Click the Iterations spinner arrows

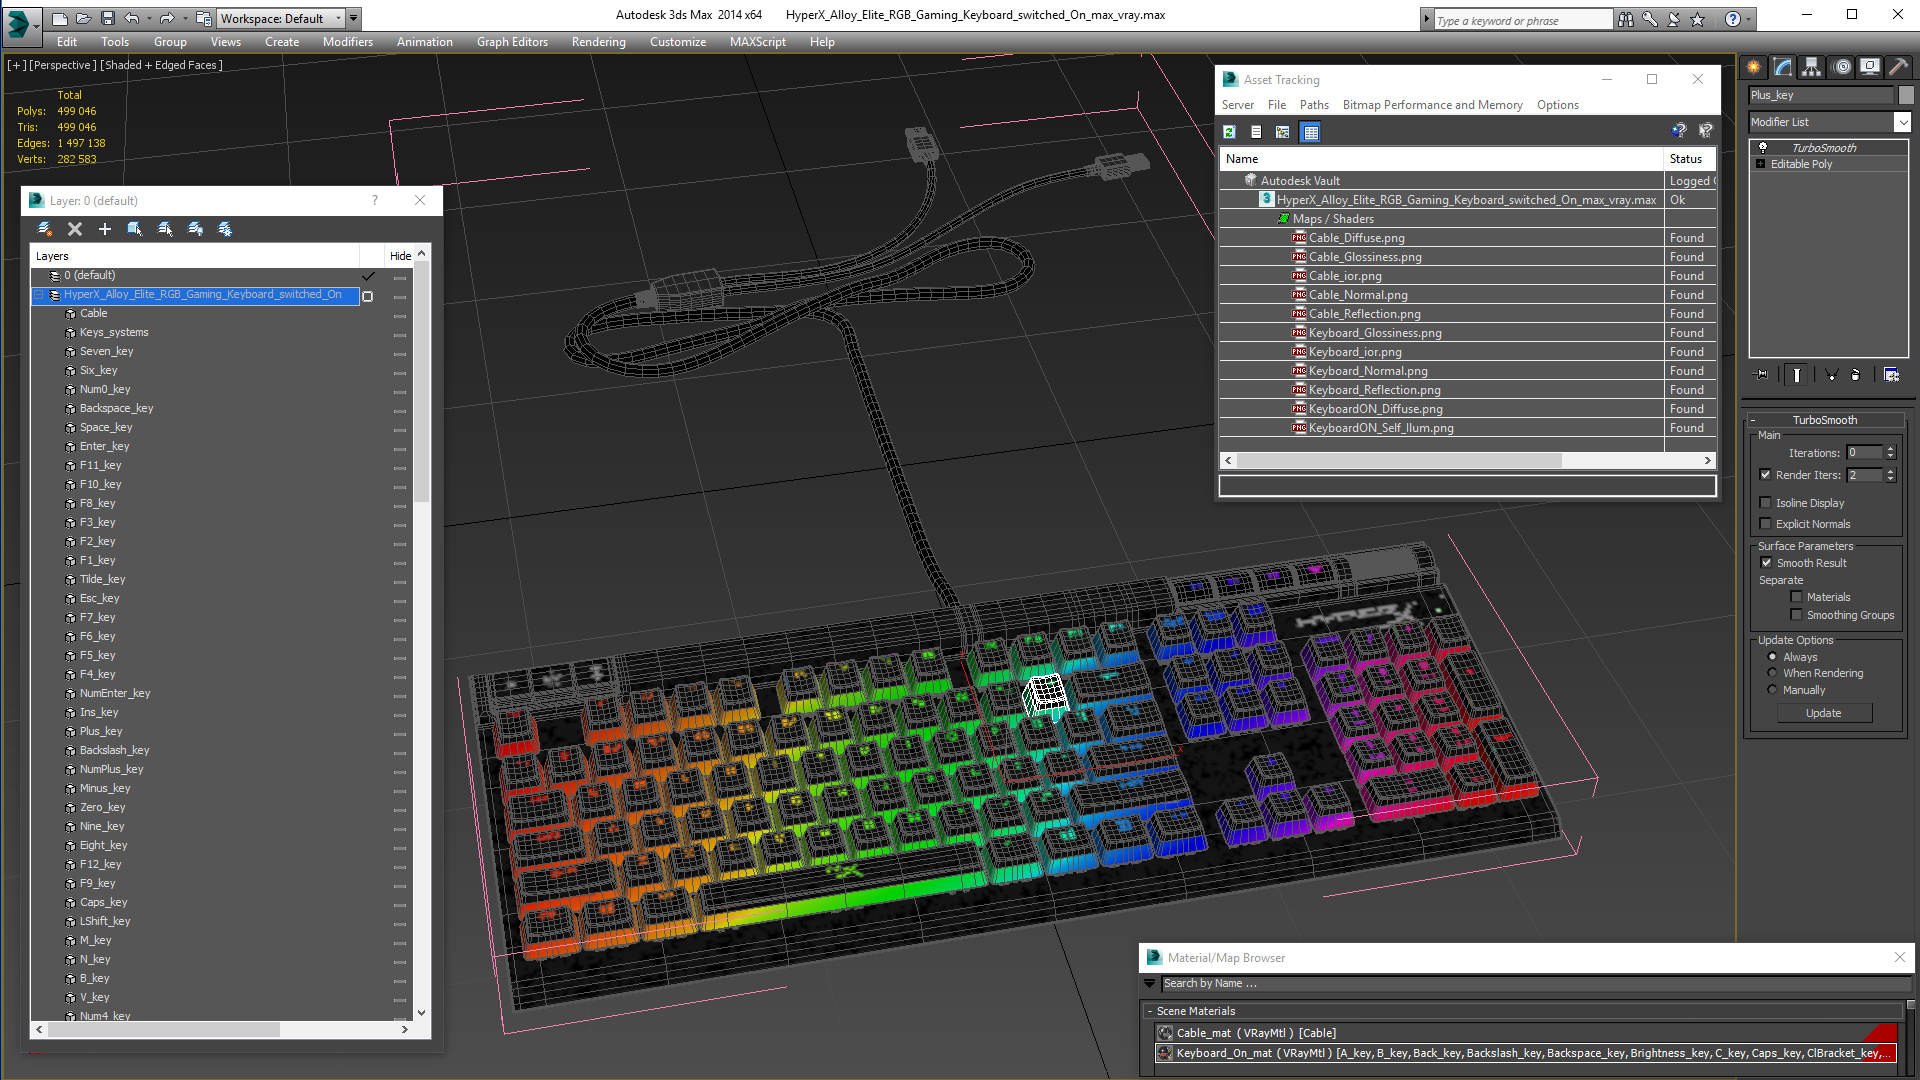coord(1890,453)
